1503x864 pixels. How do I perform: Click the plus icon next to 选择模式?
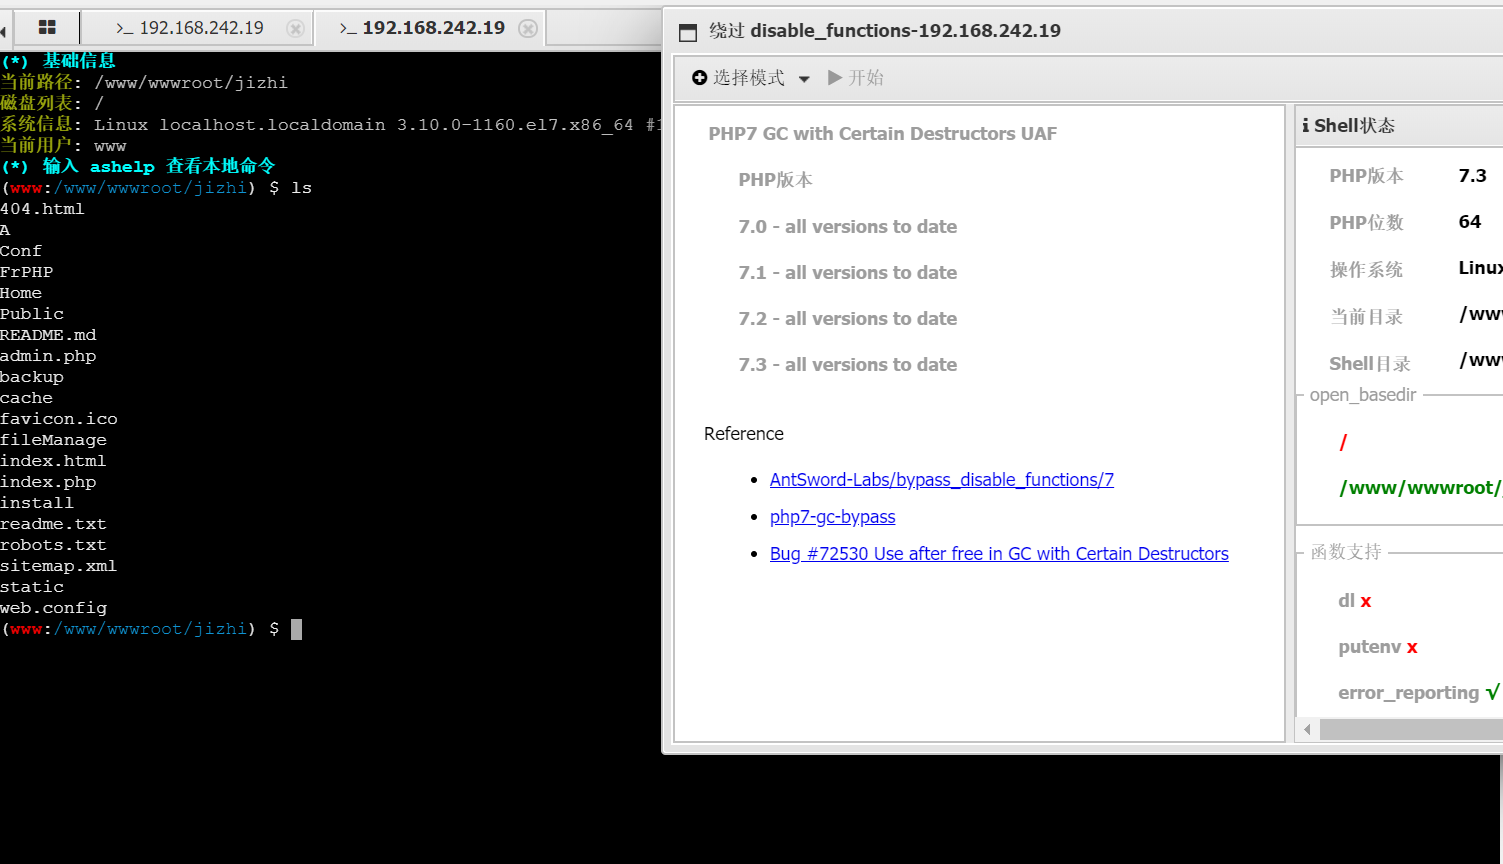pos(700,78)
